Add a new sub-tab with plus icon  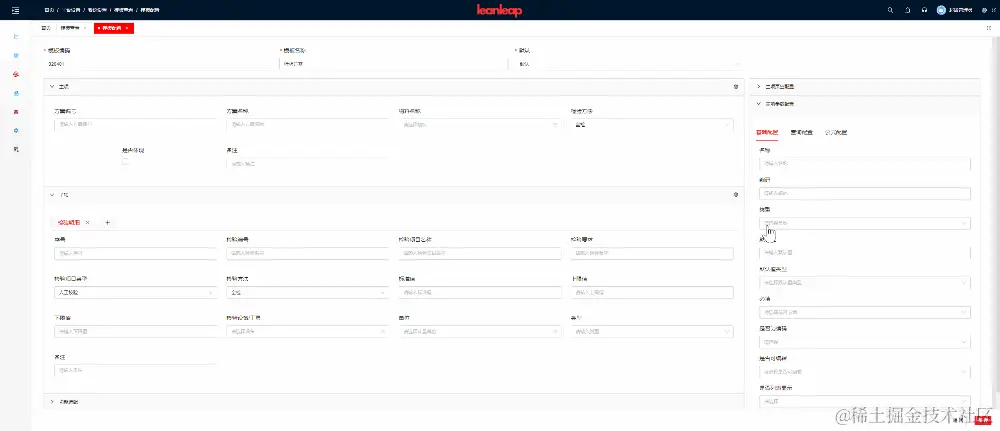click(107, 223)
